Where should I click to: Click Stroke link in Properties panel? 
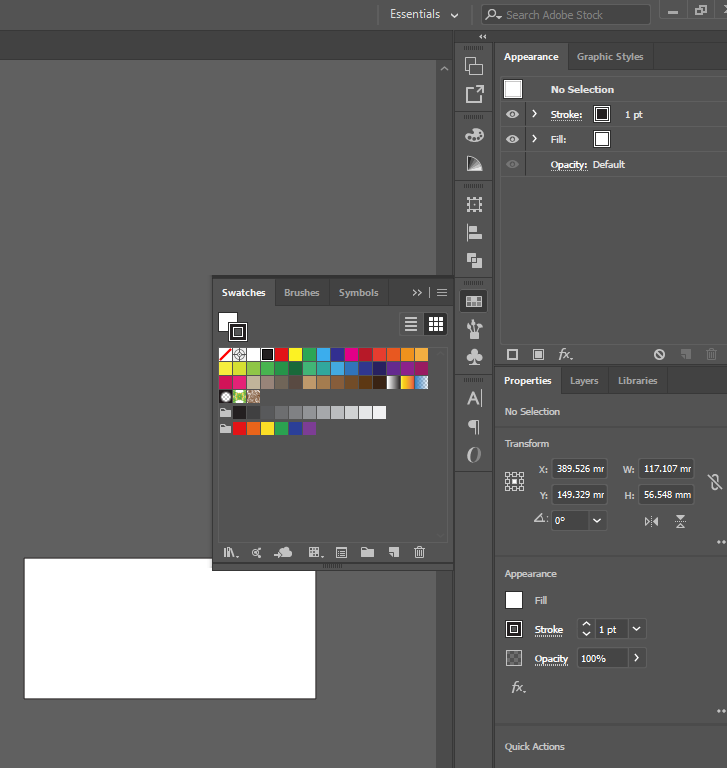549,630
